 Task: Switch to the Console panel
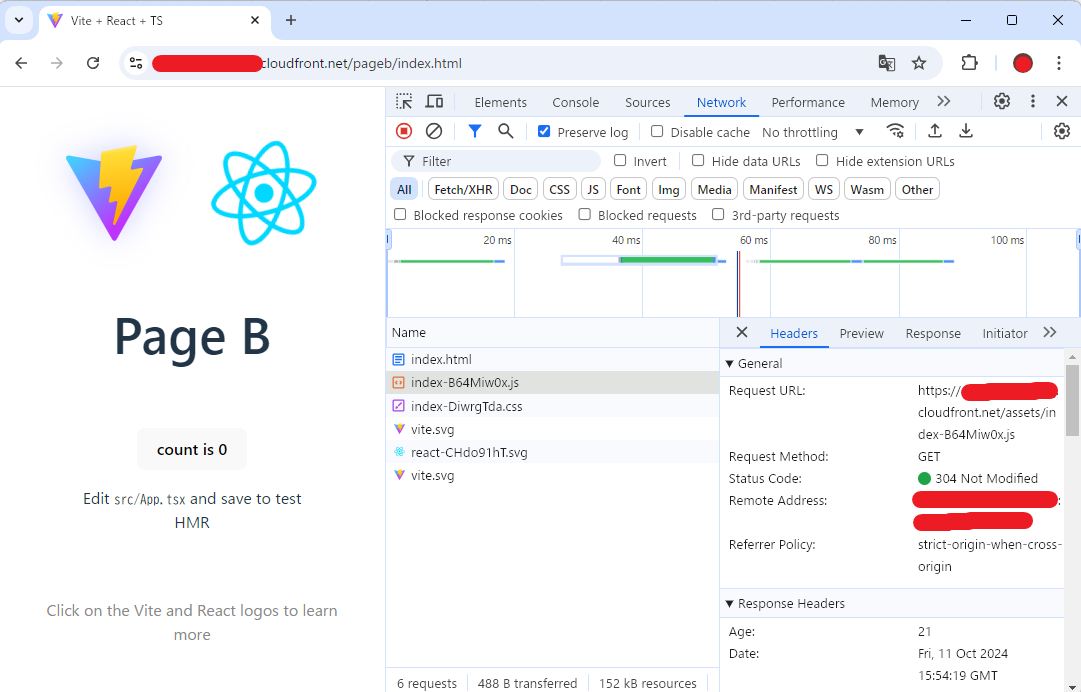576,102
